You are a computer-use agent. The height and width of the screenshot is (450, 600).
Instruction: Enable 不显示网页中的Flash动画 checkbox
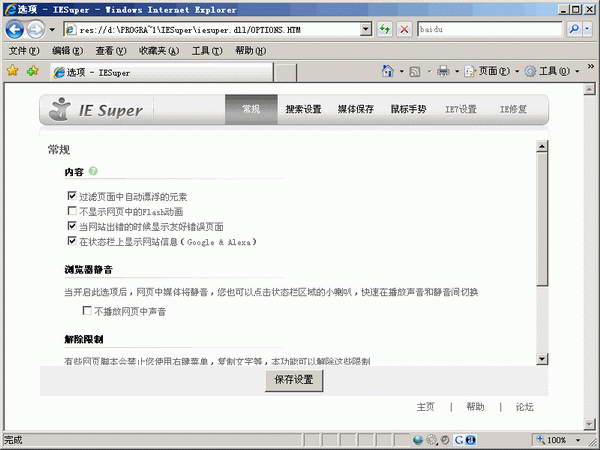click(x=72, y=211)
